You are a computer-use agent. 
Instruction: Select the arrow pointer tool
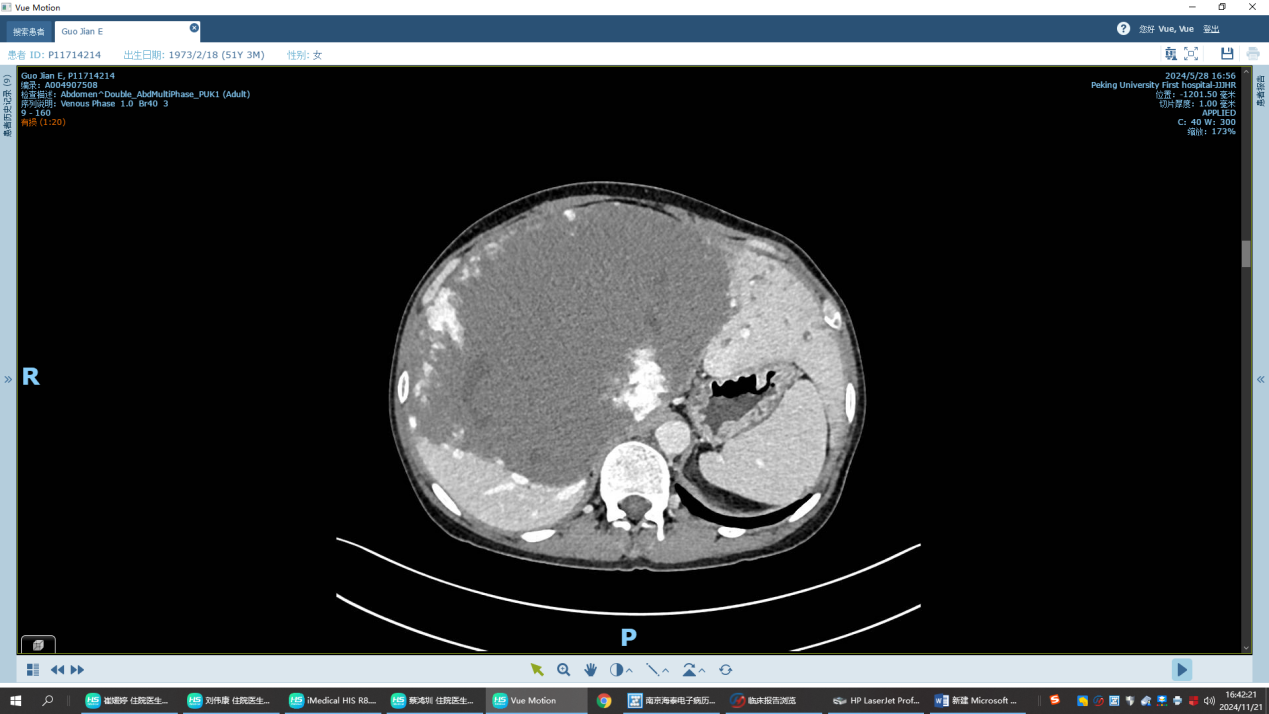pyautogui.click(x=537, y=670)
